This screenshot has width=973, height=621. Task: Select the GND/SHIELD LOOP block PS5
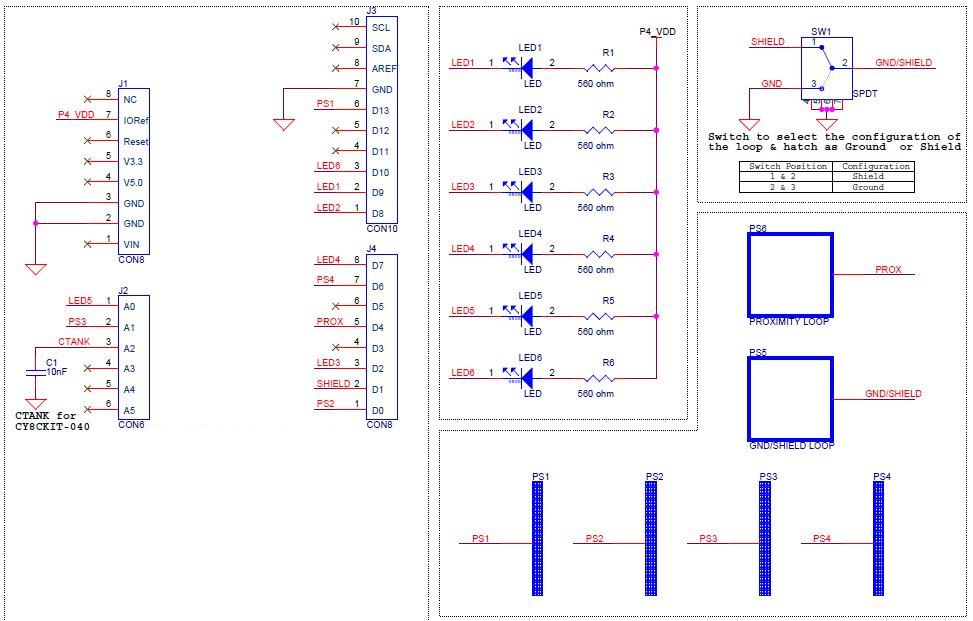[x=790, y=400]
